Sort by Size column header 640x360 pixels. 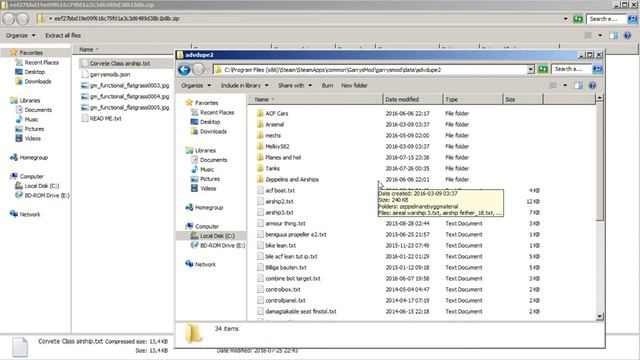(x=522, y=99)
